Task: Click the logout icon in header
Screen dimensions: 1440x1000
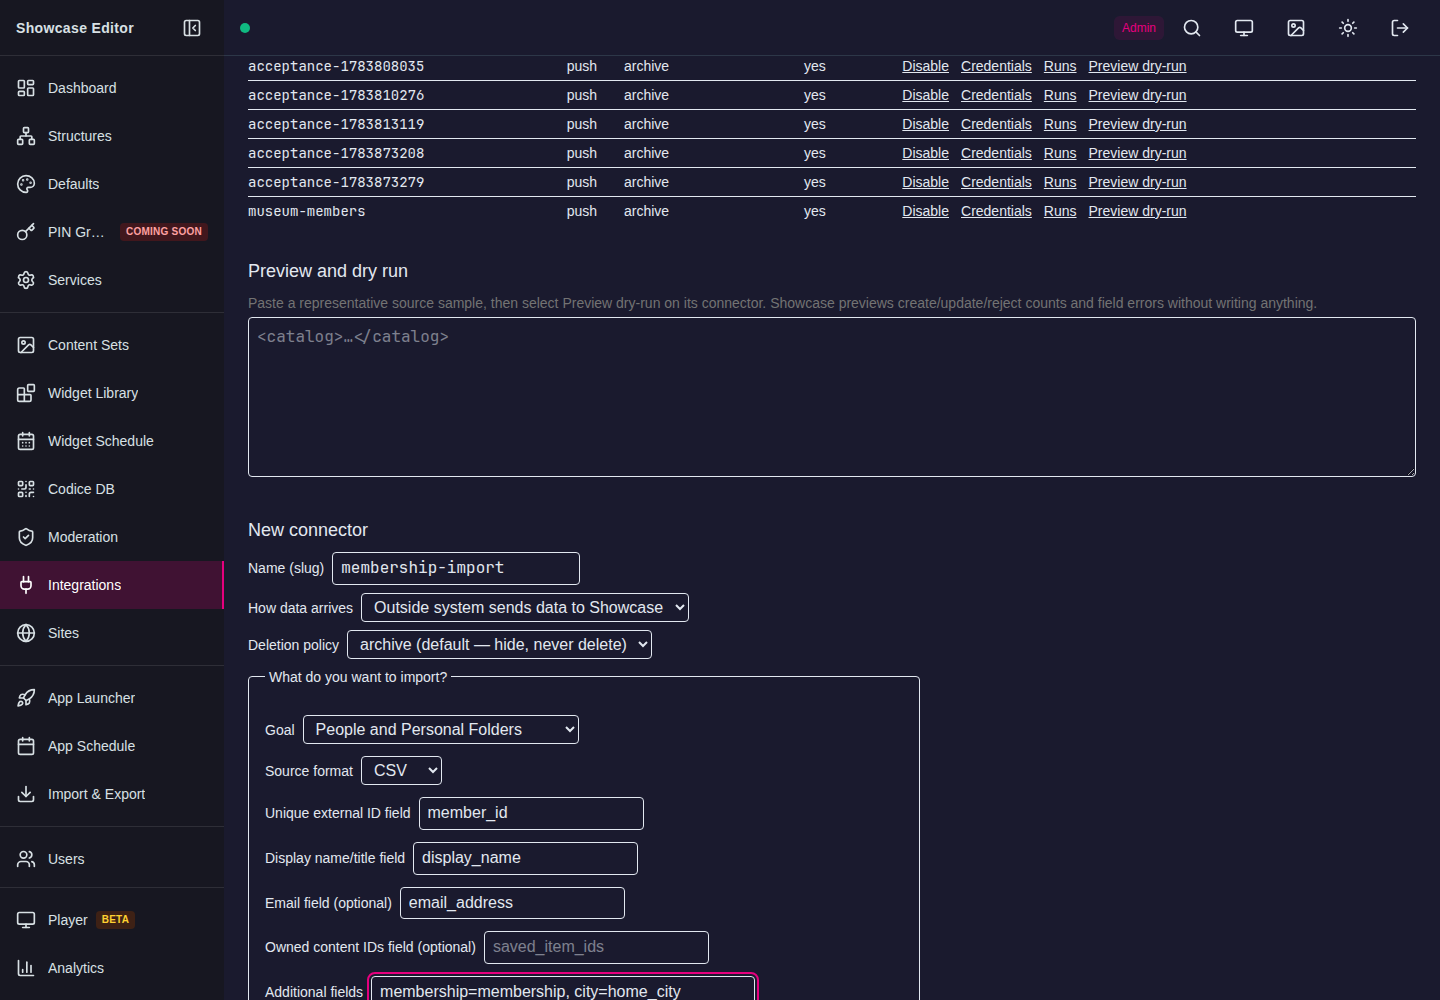Action: coord(1400,28)
